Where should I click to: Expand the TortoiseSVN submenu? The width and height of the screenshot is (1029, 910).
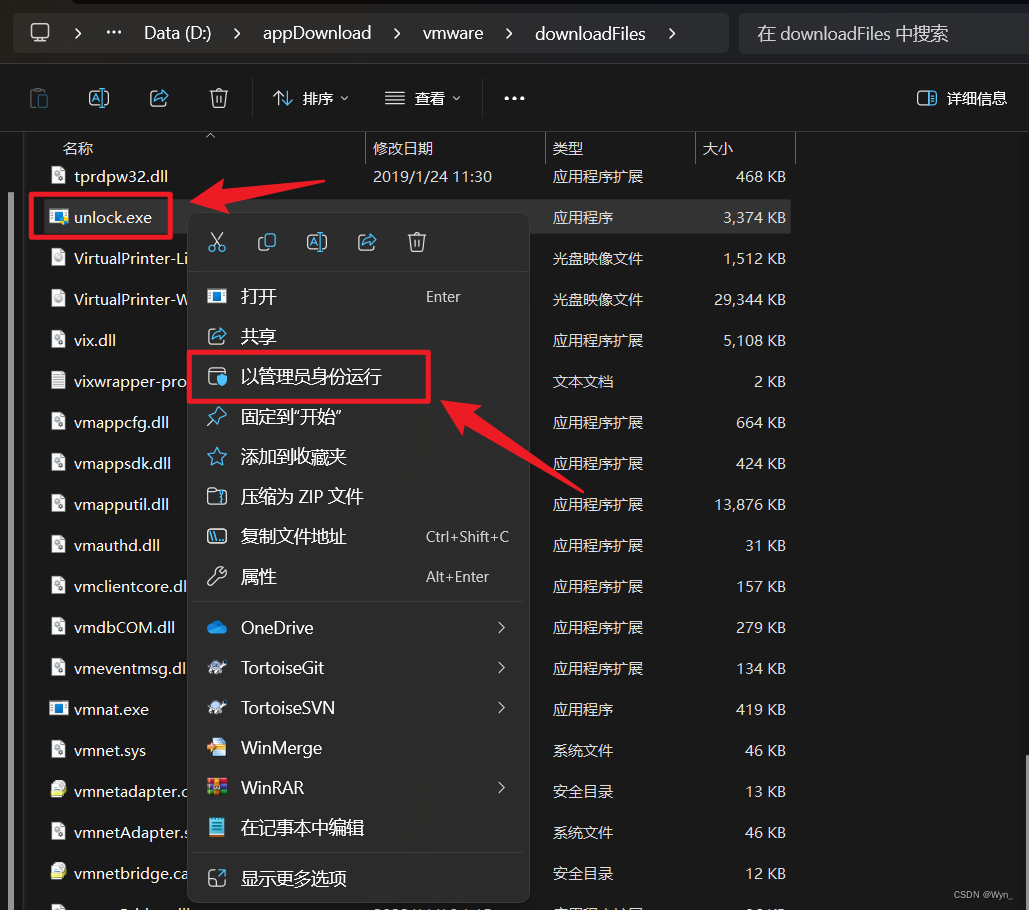tap(501, 708)
